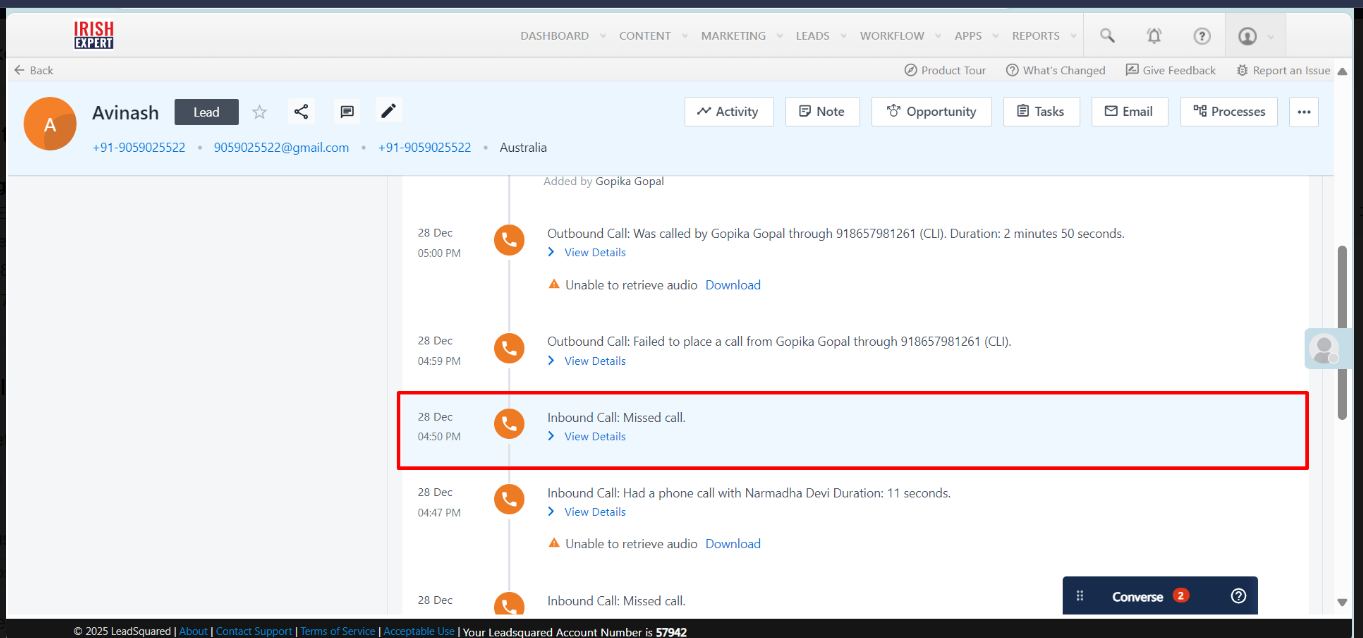Expand the profile dropdown arrow

coord(1271,37)
